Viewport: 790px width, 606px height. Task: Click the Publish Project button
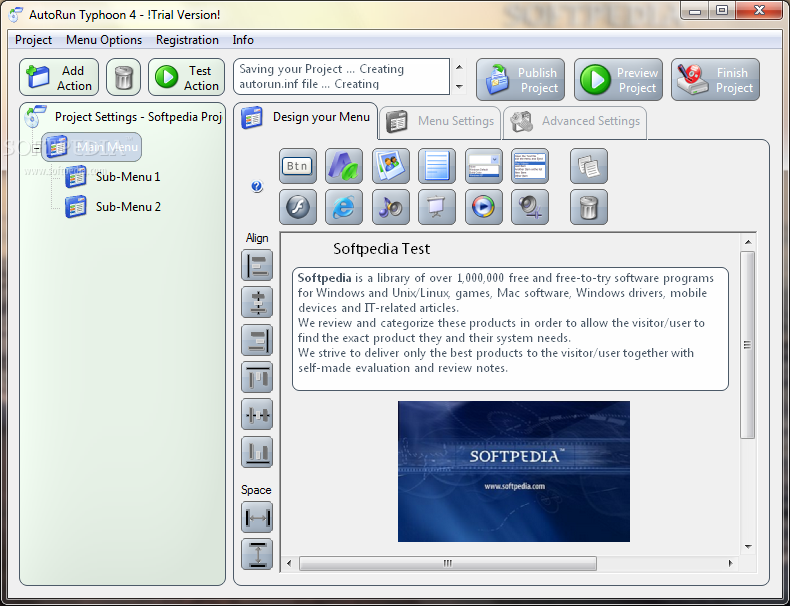tap(520, 80)
